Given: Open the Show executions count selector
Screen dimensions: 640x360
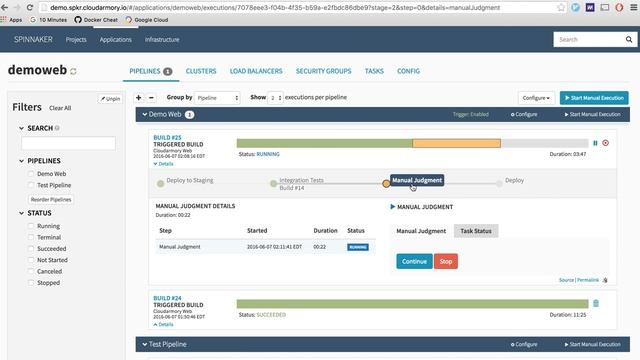Looking at the screenshot, I should pyautogui.click(x=276, y=98).
